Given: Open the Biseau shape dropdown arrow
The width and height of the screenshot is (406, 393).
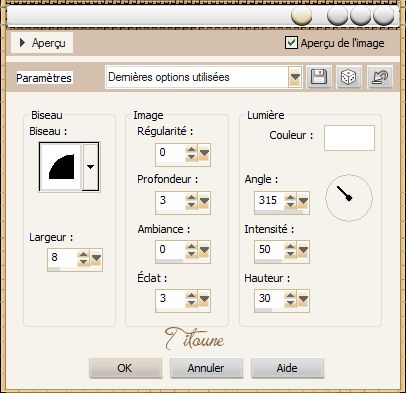Looking at the screenshot, I should [x=90, y=167].
